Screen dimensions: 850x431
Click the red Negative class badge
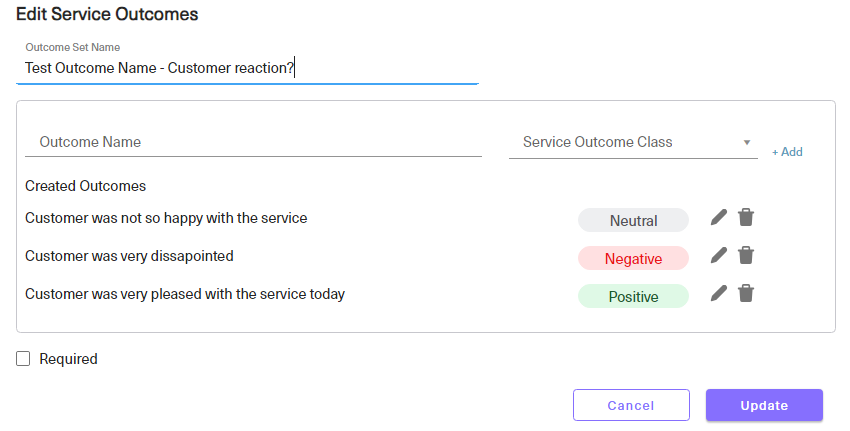[x=633, y=259]
